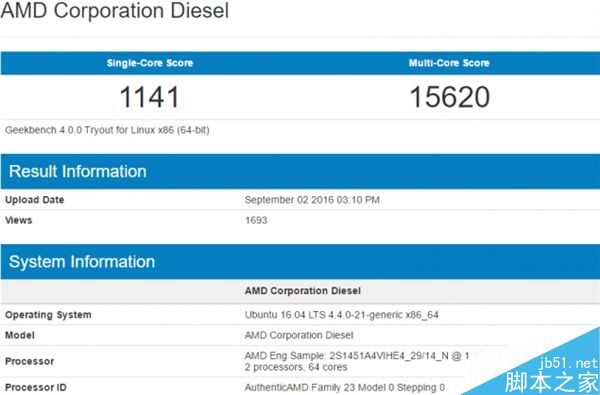Select the Views label
The width and height of the screenshot is (600, 395).
click(18, 220)
